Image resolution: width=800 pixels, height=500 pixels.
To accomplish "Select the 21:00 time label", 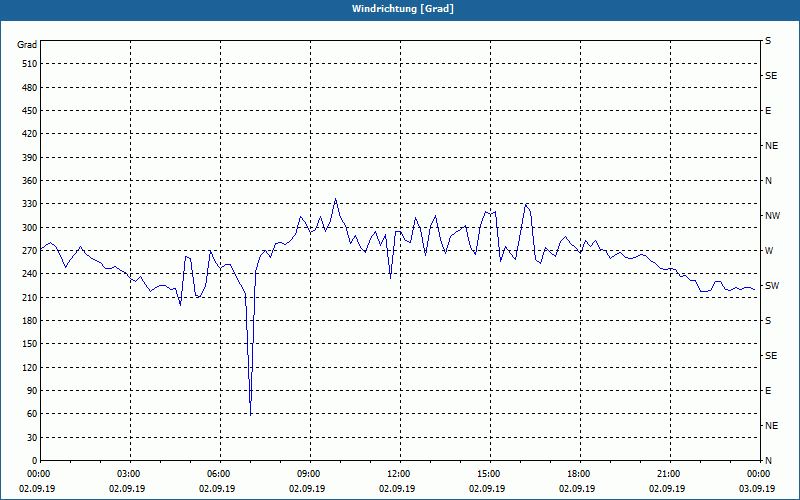I will pos(670,473).
